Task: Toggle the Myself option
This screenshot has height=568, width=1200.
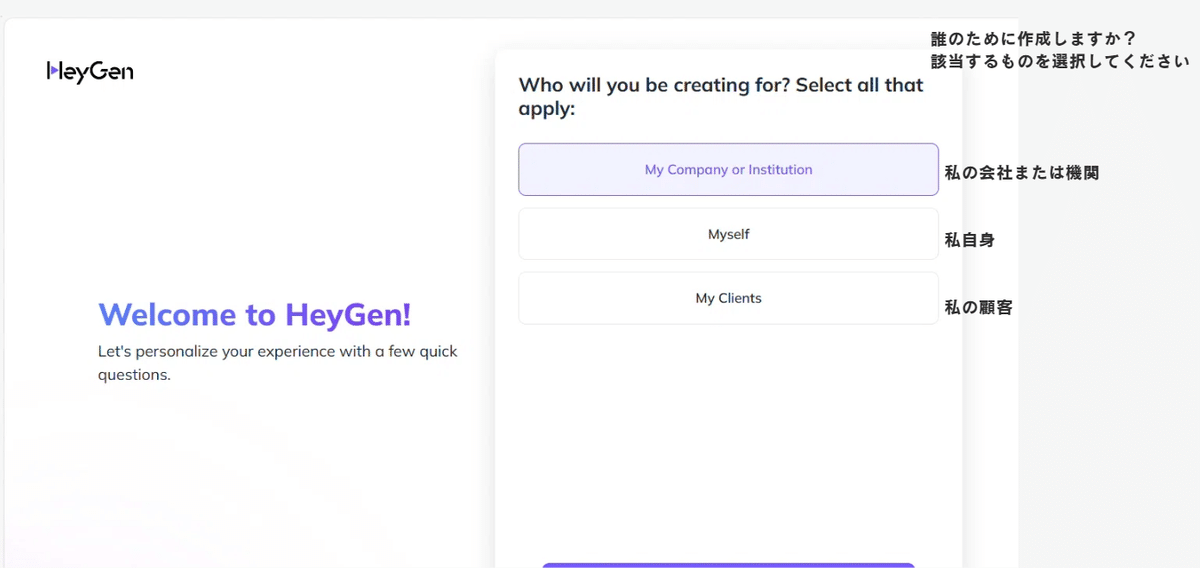Action: (x=728, y=234)
